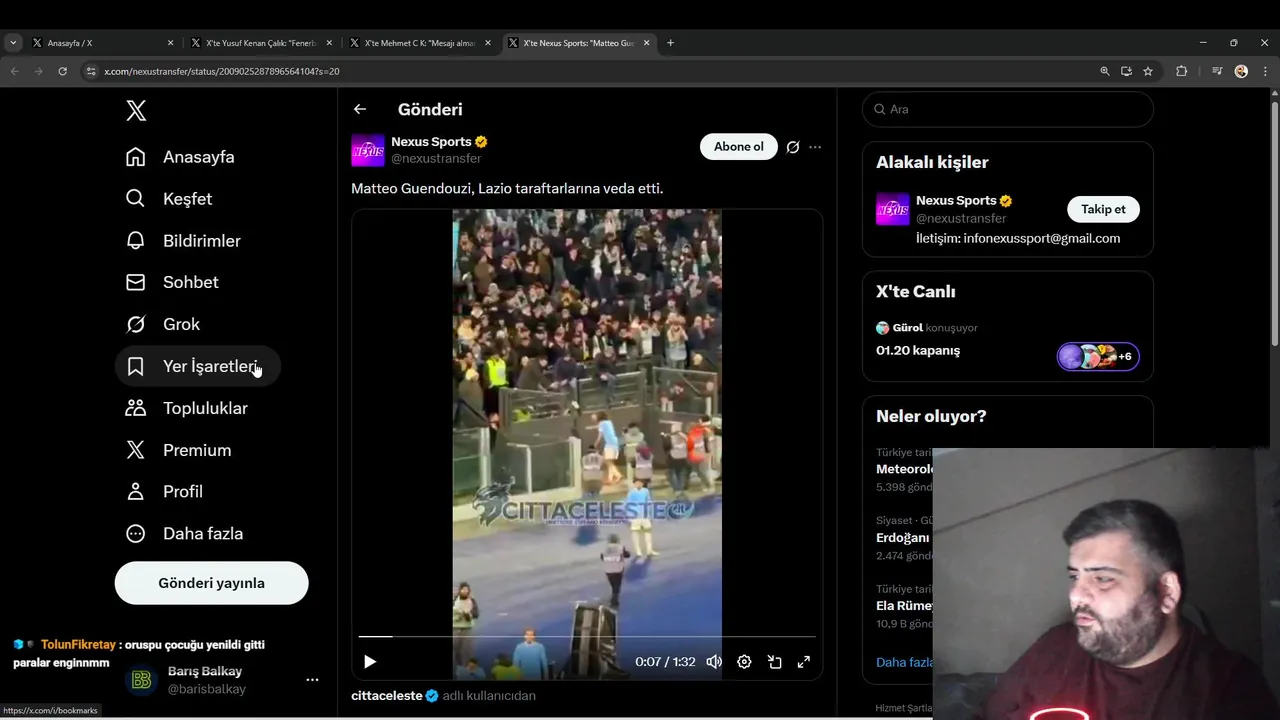Open Sohbet messages
Screen dimensions: 1280x720
tap(172, 283)
